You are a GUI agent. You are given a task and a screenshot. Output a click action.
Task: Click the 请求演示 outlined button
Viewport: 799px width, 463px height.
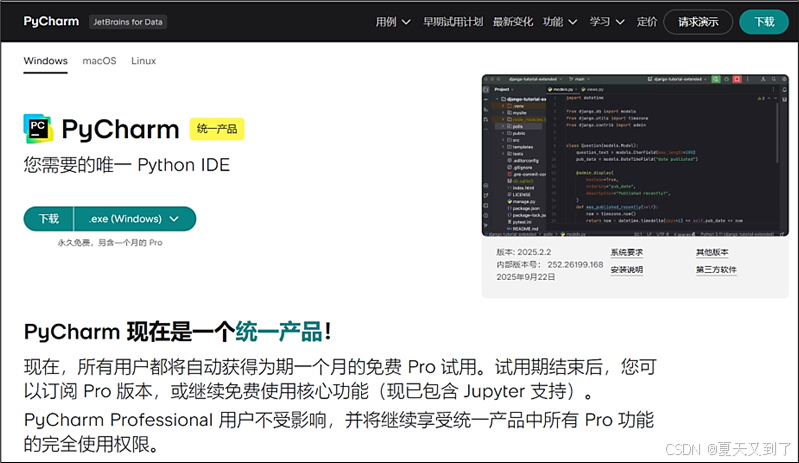point(698,22)
